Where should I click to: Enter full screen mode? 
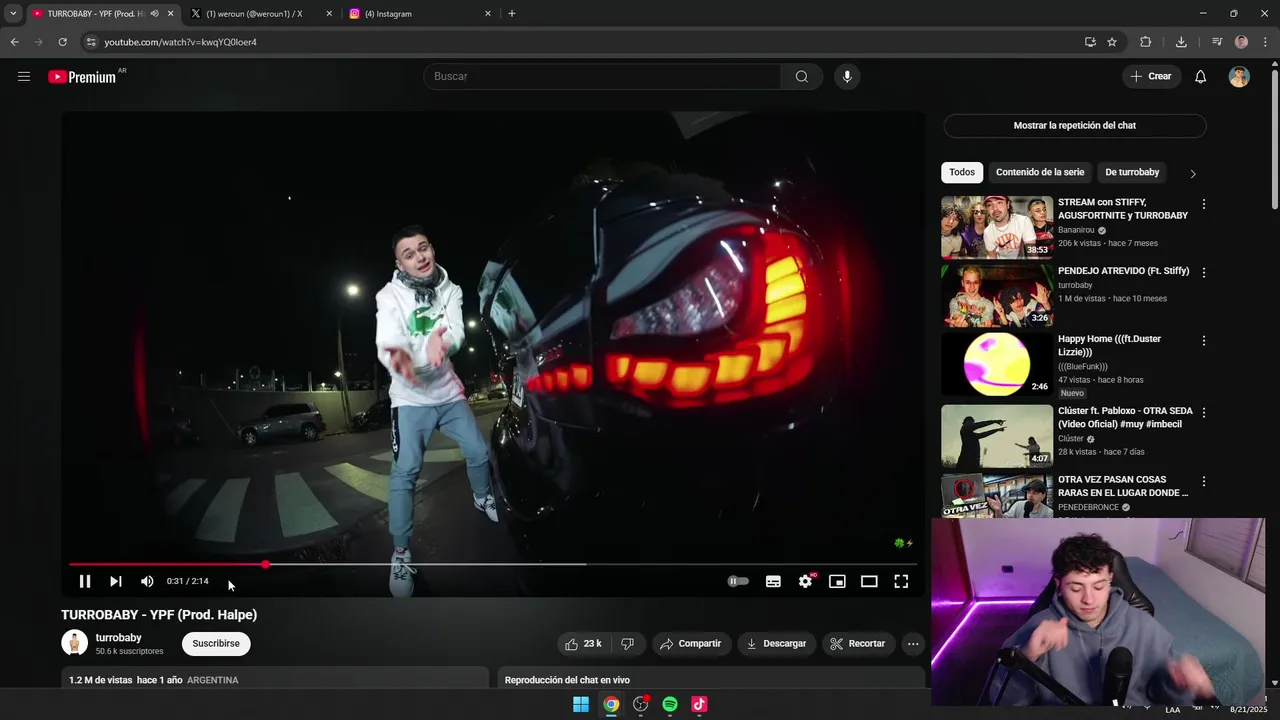pyautogui.click(x=901, y=581)
